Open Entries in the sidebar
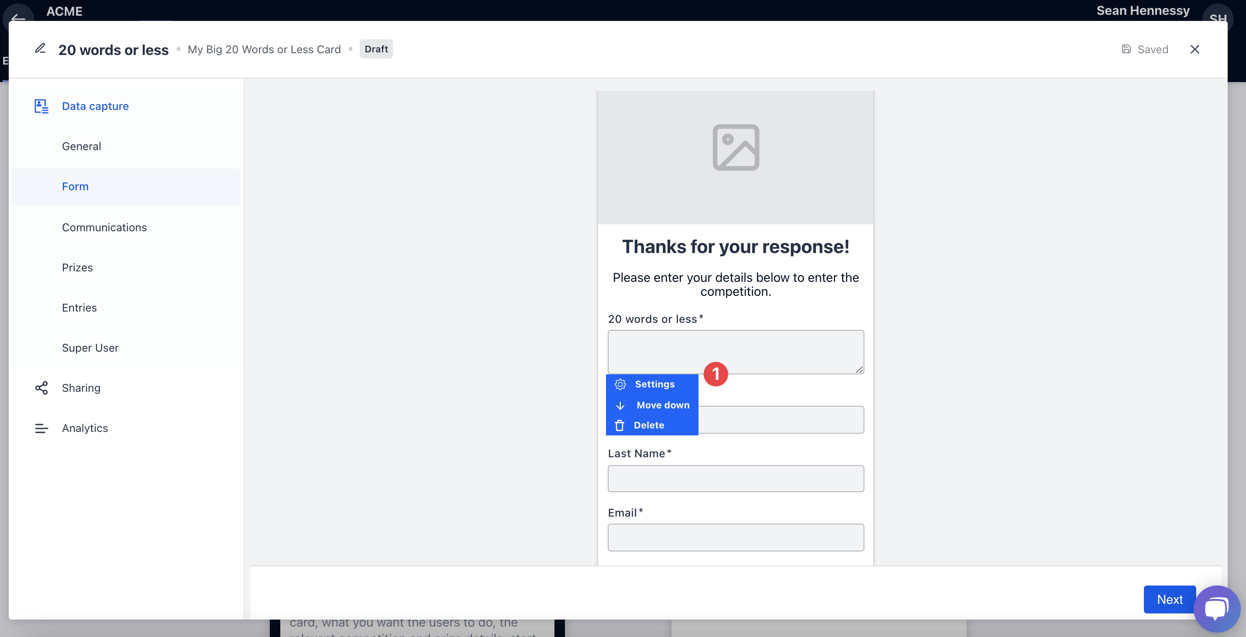Image resolution: width=1246 pixels, height=637 pixels. 79,307
